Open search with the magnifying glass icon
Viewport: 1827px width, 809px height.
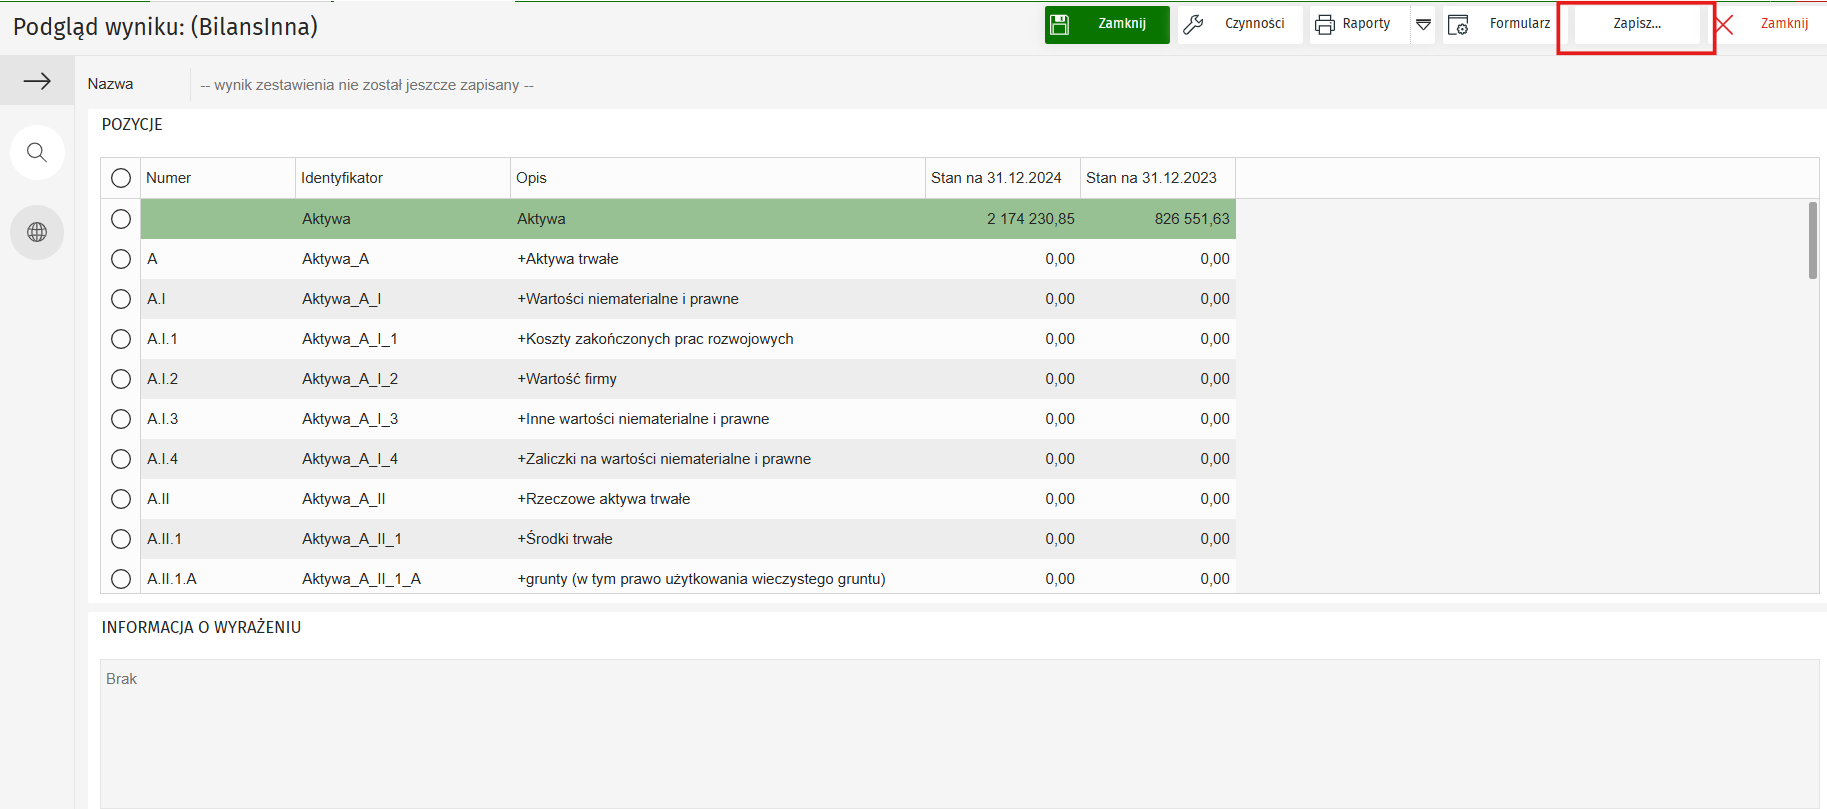coord(37,153)
